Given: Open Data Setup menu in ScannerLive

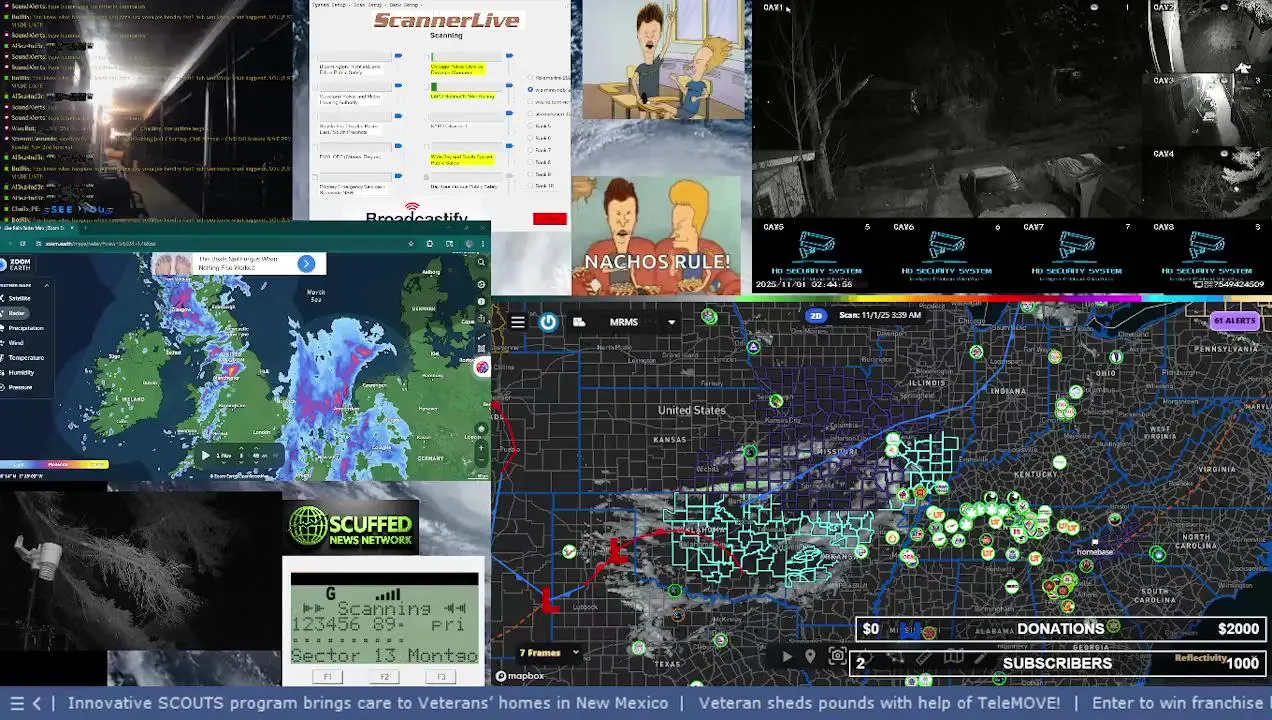Looking at the screenshot, I should coord(404,5).
